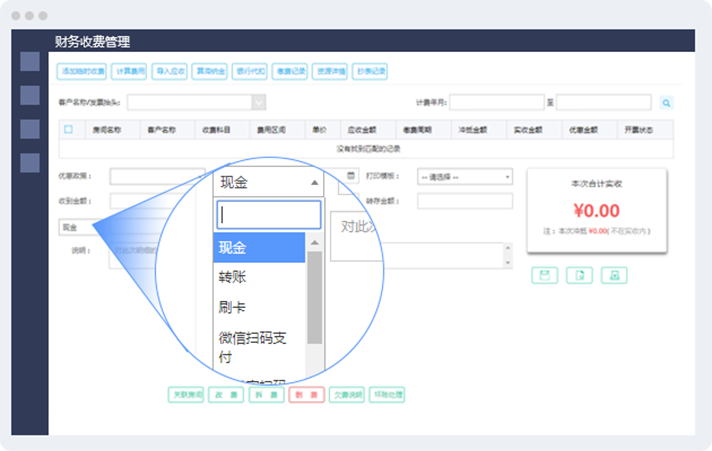Image resolution: width=712 pixels, height=451 pixels.
Task: Open the third sidebar square icon
Action: pyautogui.click(x=30, y=129)
